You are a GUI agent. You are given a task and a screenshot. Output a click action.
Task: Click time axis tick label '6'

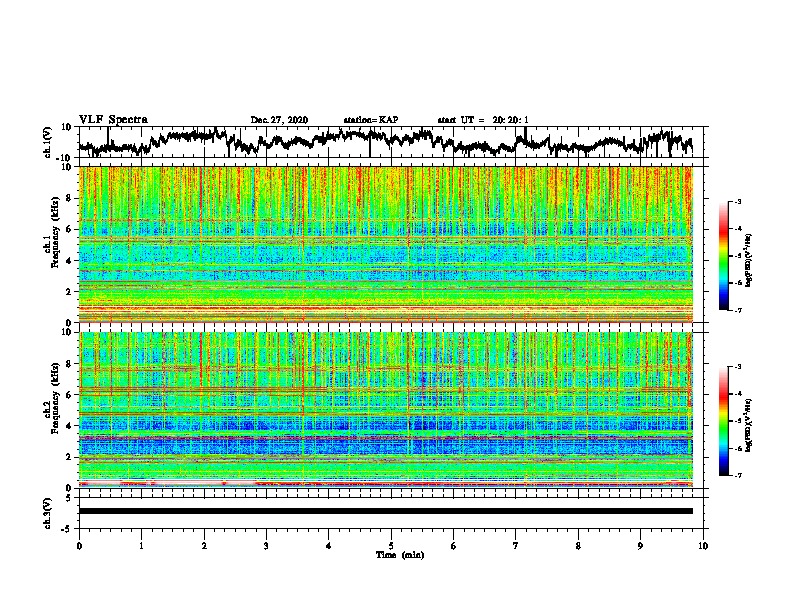click(453, 546)
